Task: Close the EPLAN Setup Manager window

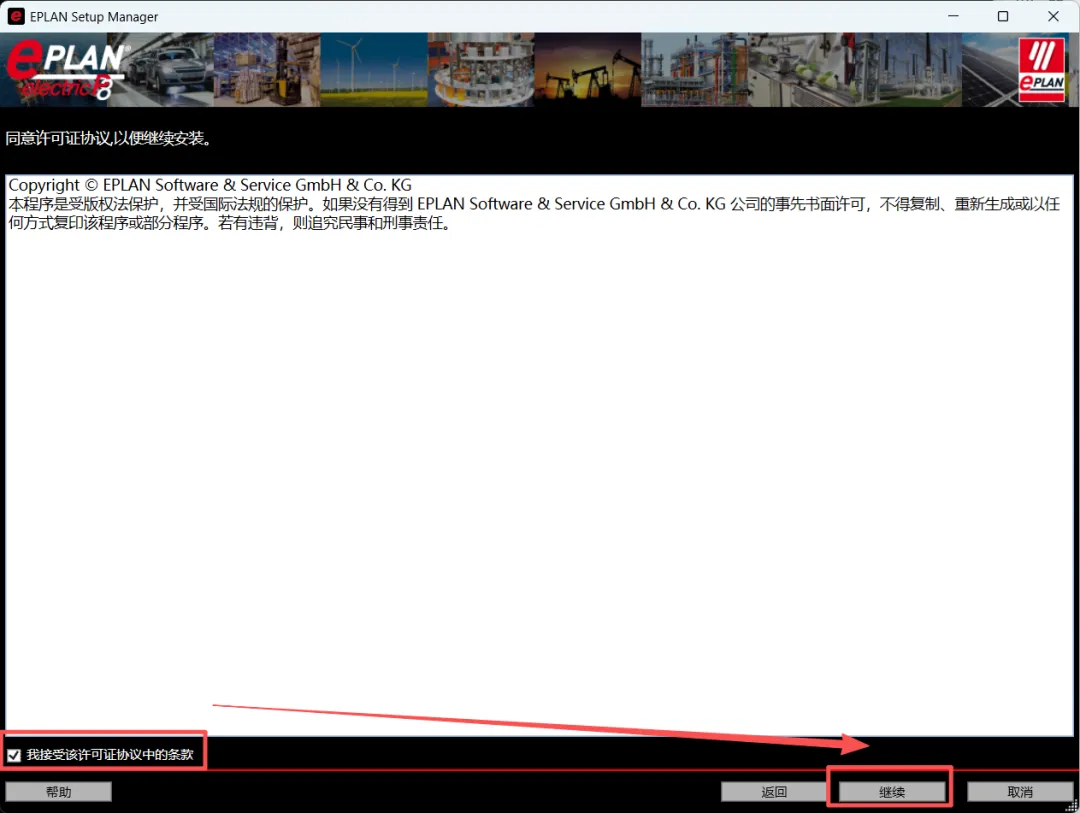Action: pyautogui.click(x=1053, y=16)
